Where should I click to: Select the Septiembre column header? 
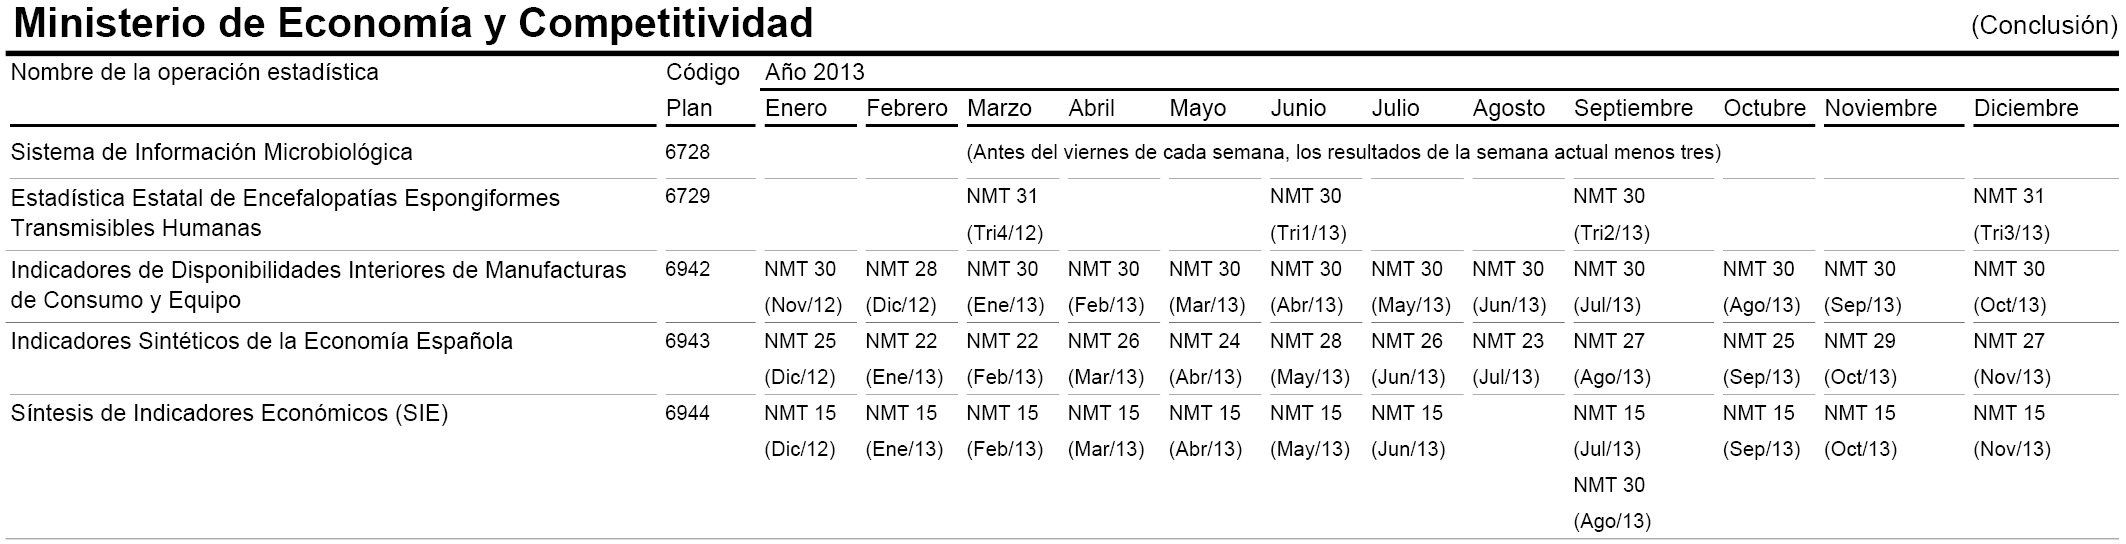pyautogui.click(x=1633, y=108)
